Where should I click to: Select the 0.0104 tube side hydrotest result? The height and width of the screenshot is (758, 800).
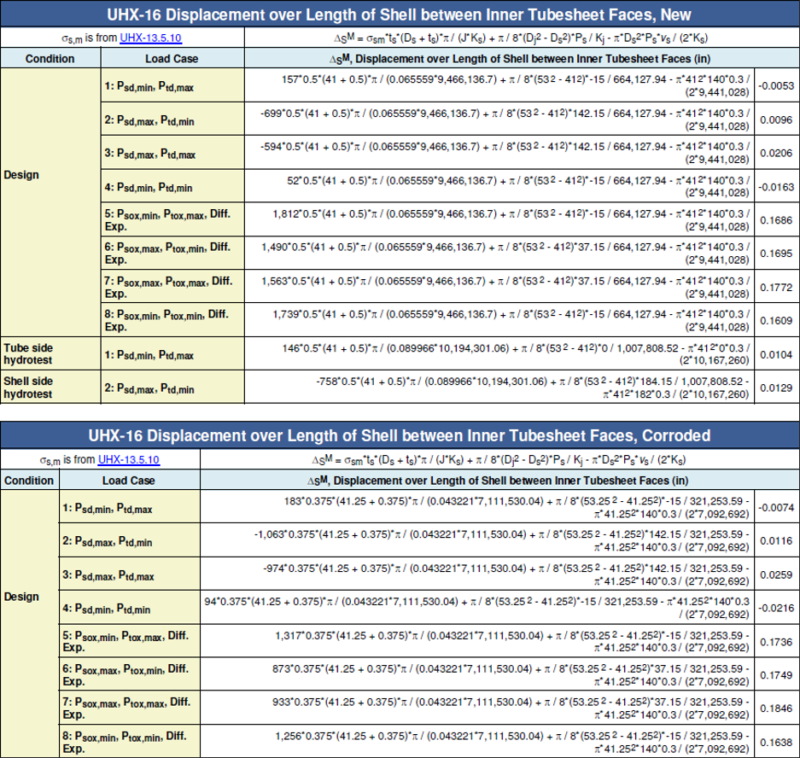pos(777,353)
